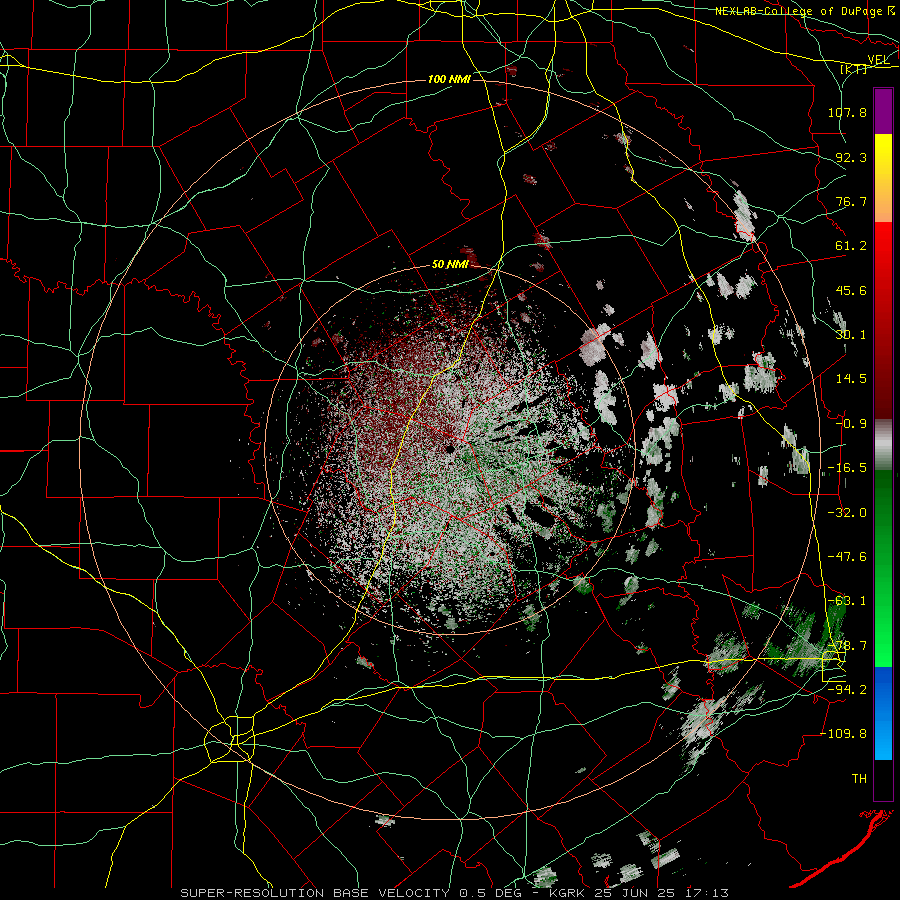Click the -63.1 velocity scale value
The height and width of the screenshot is (900, 900).
point(847,601)
